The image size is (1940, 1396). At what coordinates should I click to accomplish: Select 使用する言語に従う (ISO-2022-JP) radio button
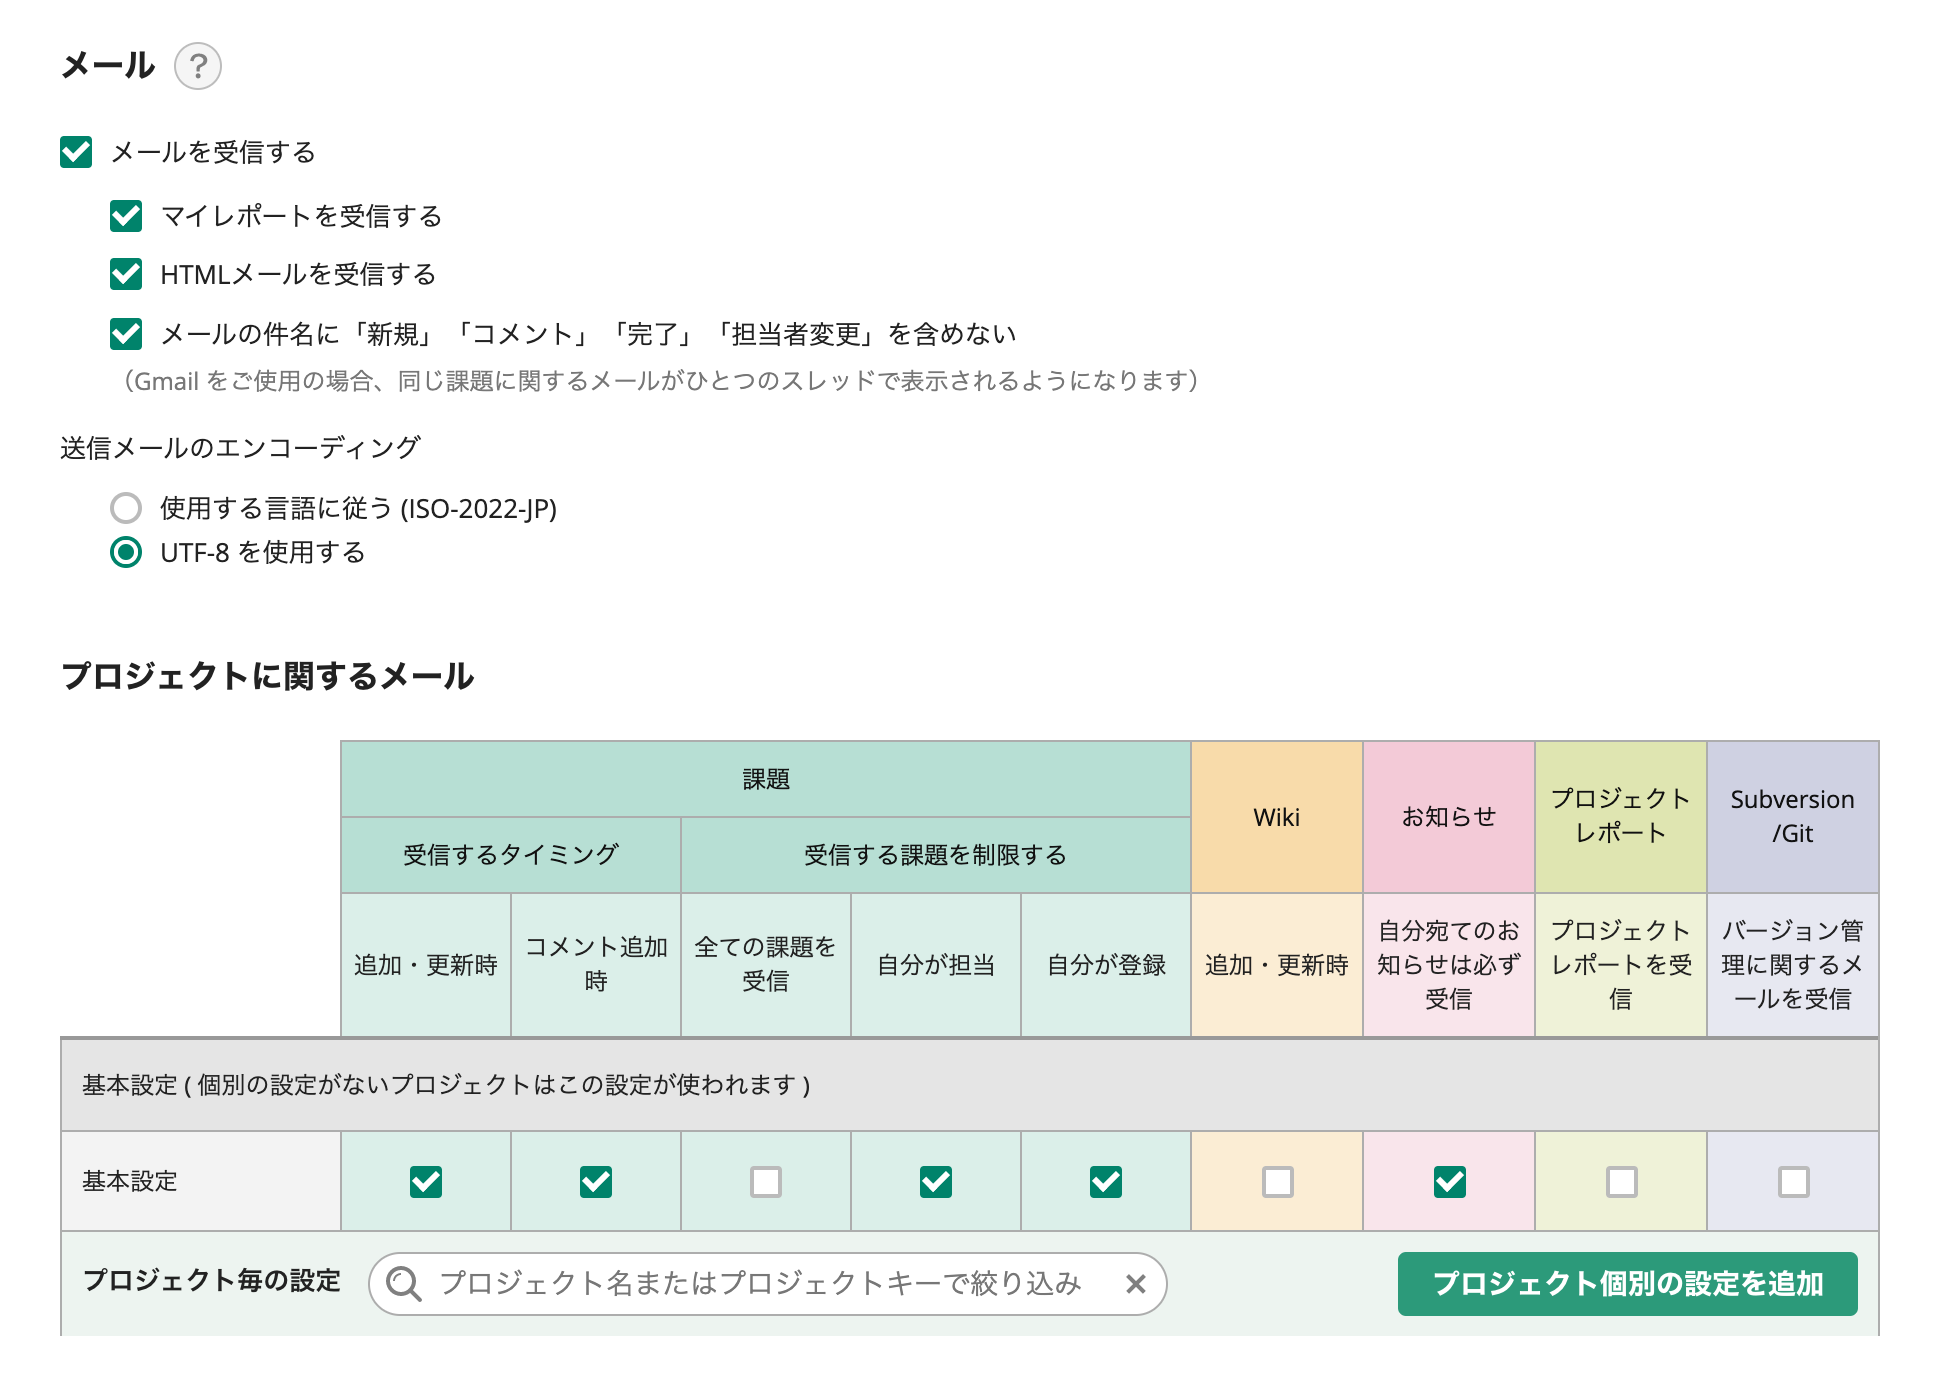pyautogui.click(x=126, y=508)
